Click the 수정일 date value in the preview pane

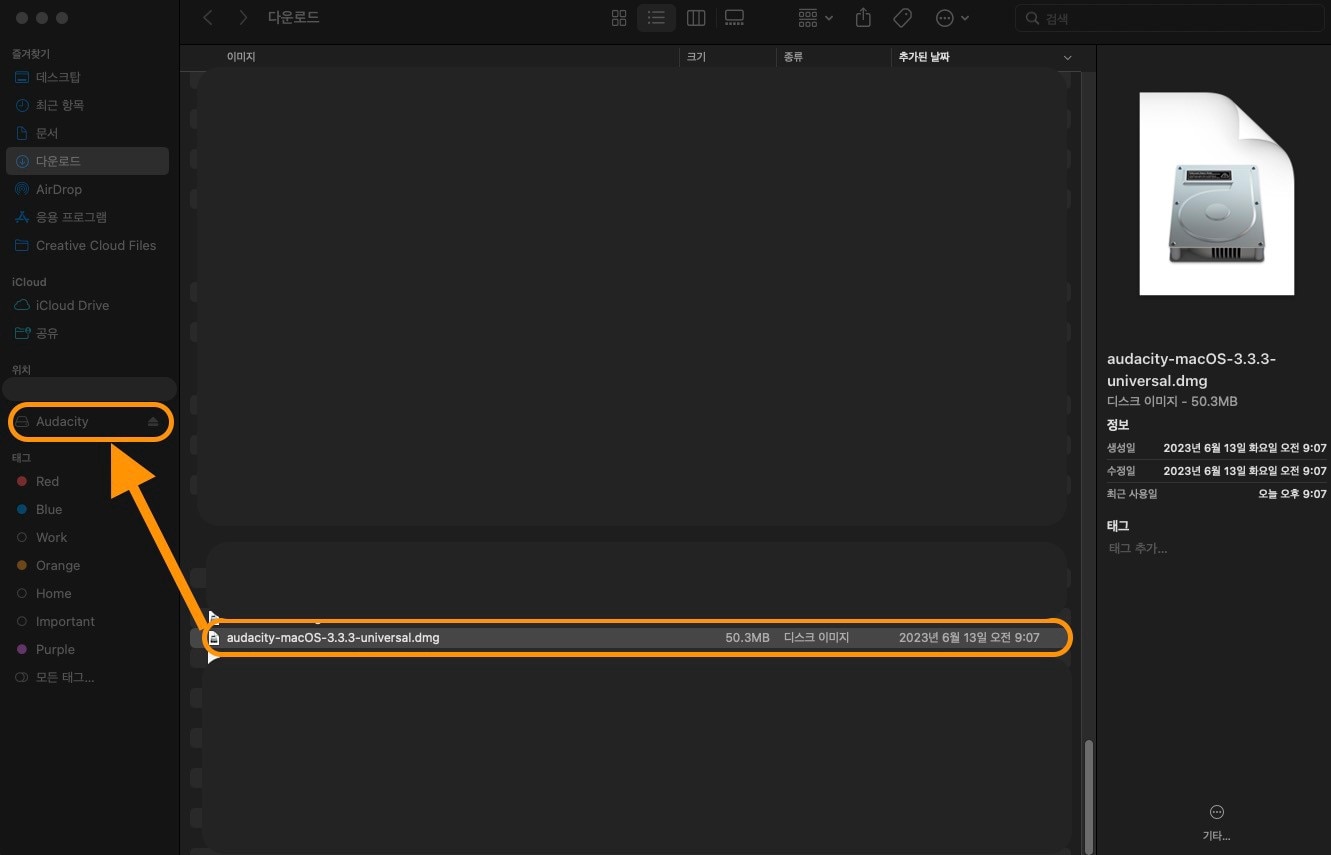pos(1245,471)
